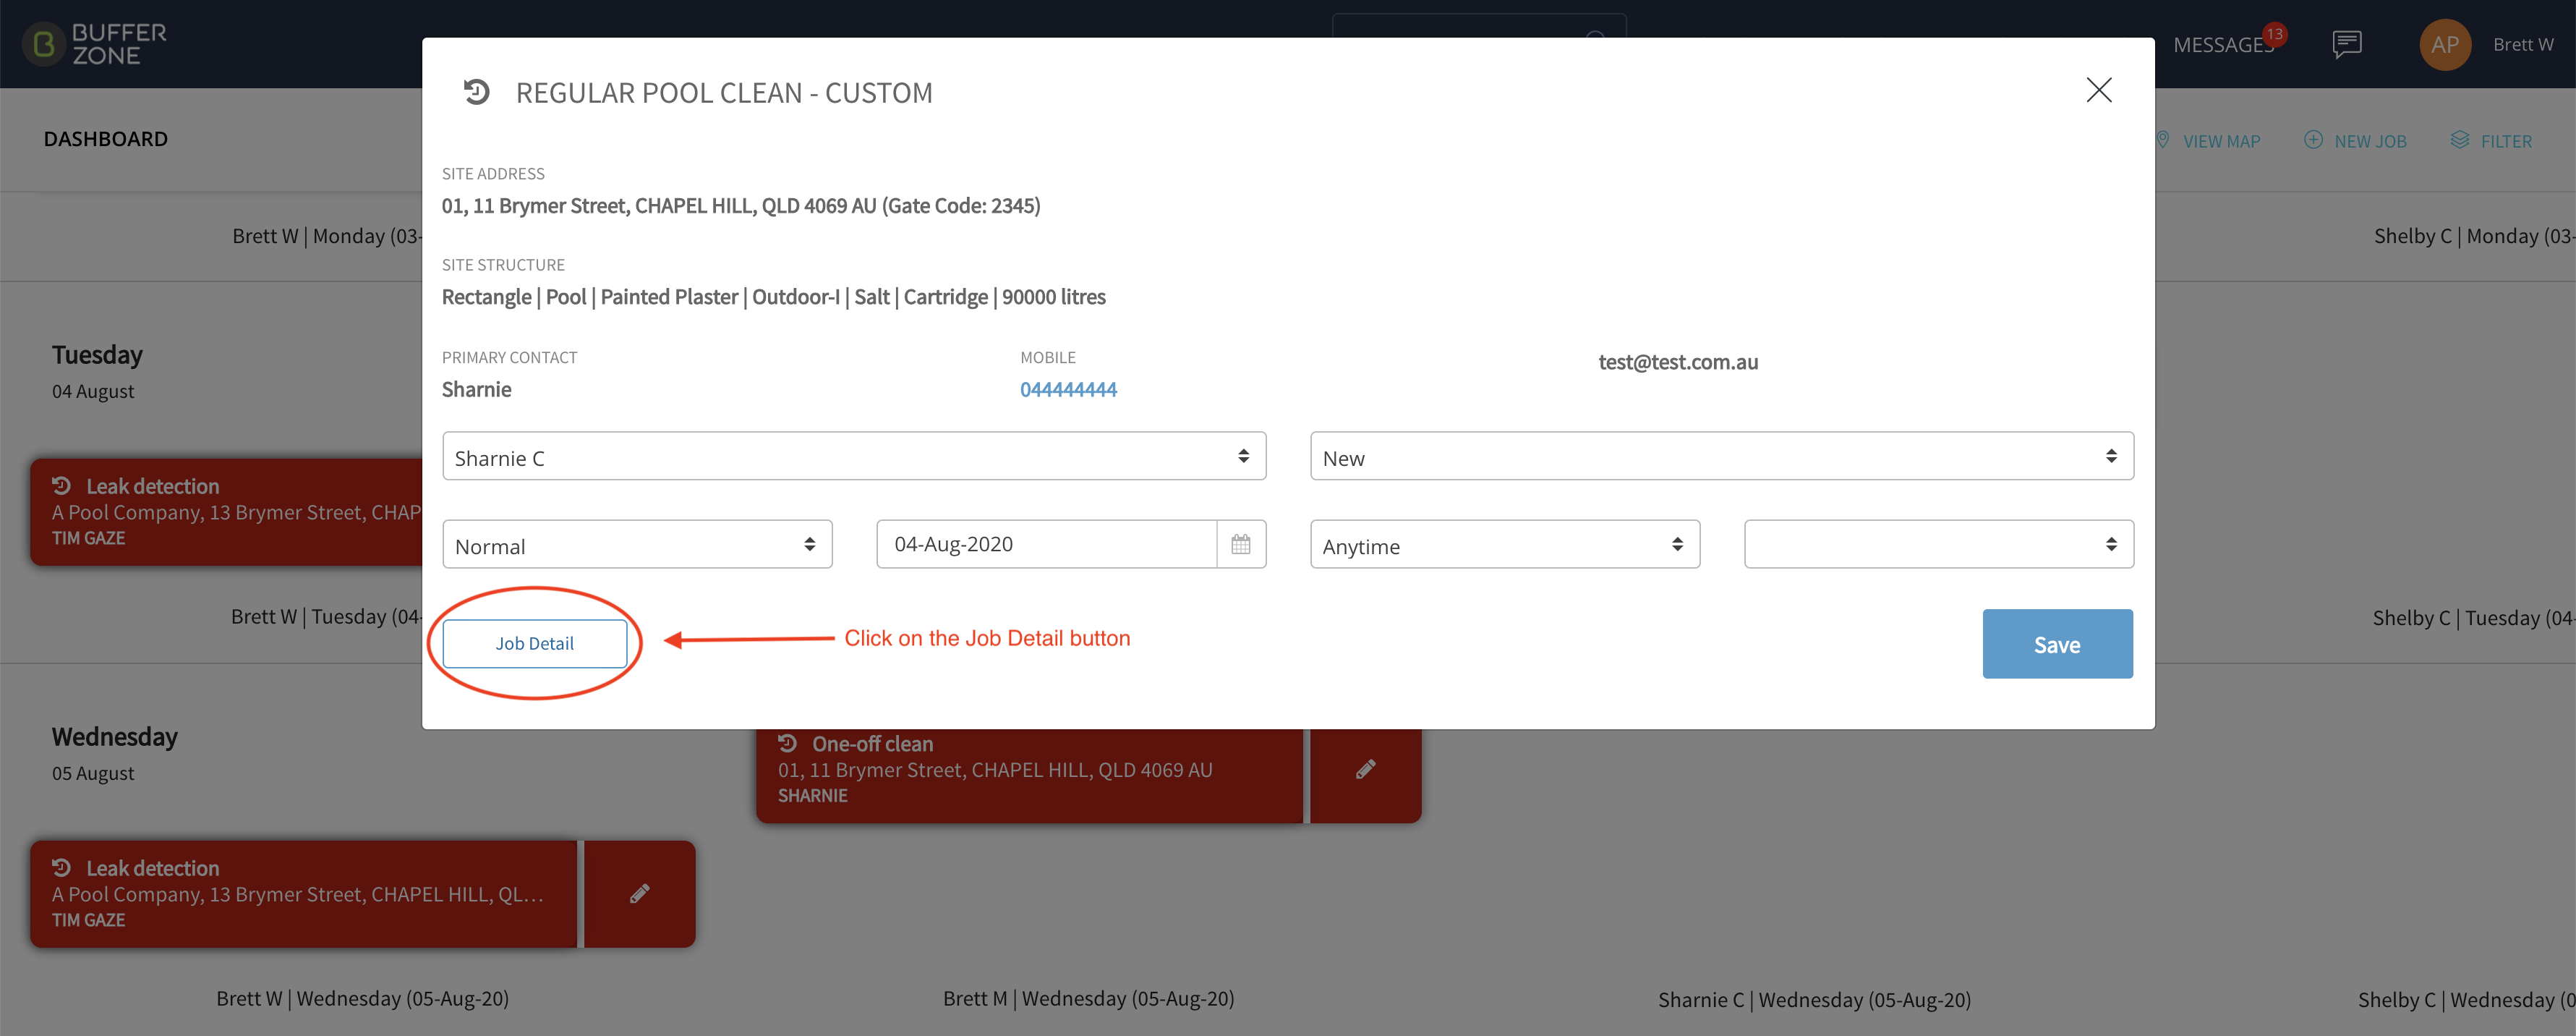Image resolution: width=2576 pixels, height=1036 pixels.
Task: Click the test@test.com.au email text
Action: tap(1678, 362)
